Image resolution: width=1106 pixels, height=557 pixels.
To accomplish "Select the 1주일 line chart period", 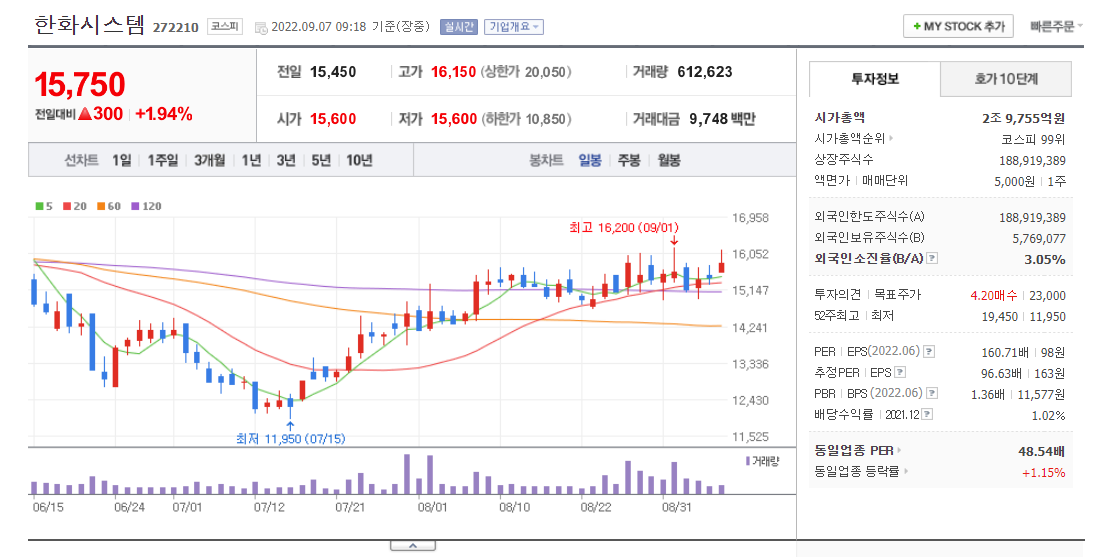I will point(163,161).
